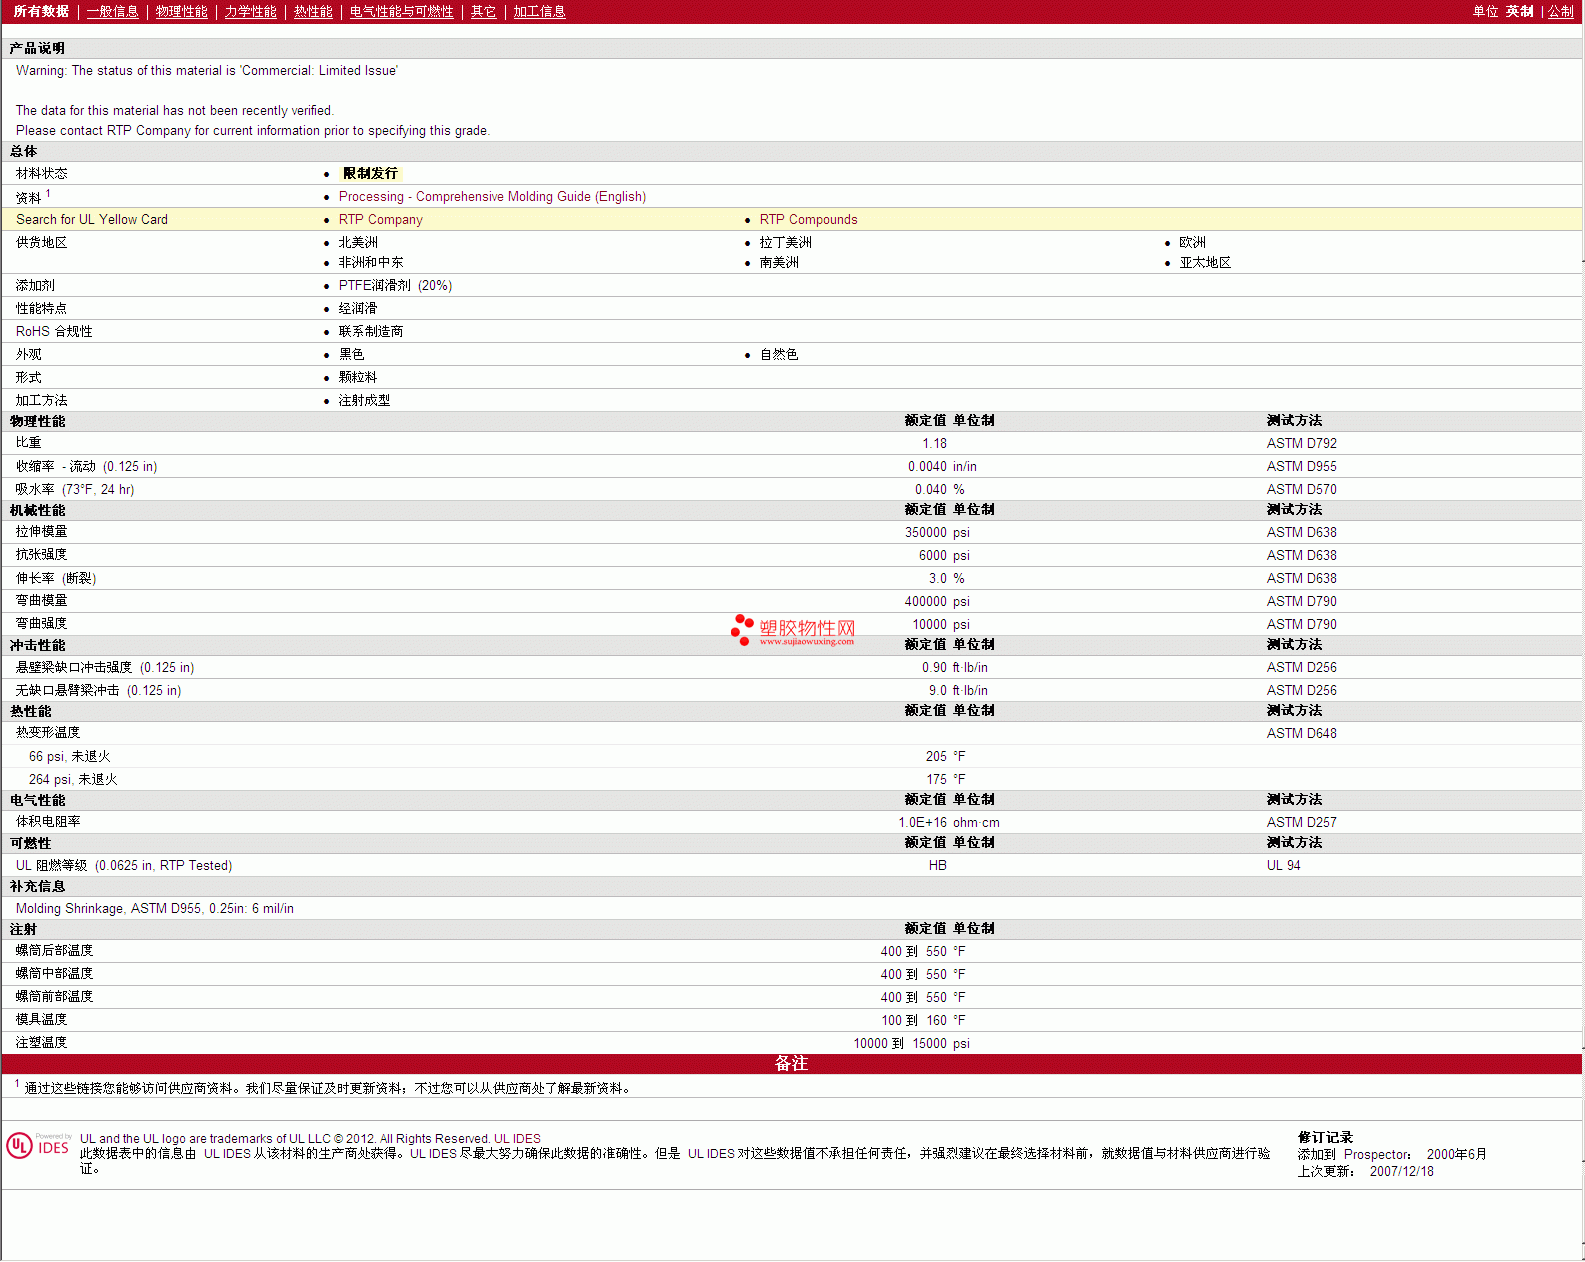The image size is (1585, 1262).
Task: Click ASTM D570 test method
Action: click(x=1301, y=490)
